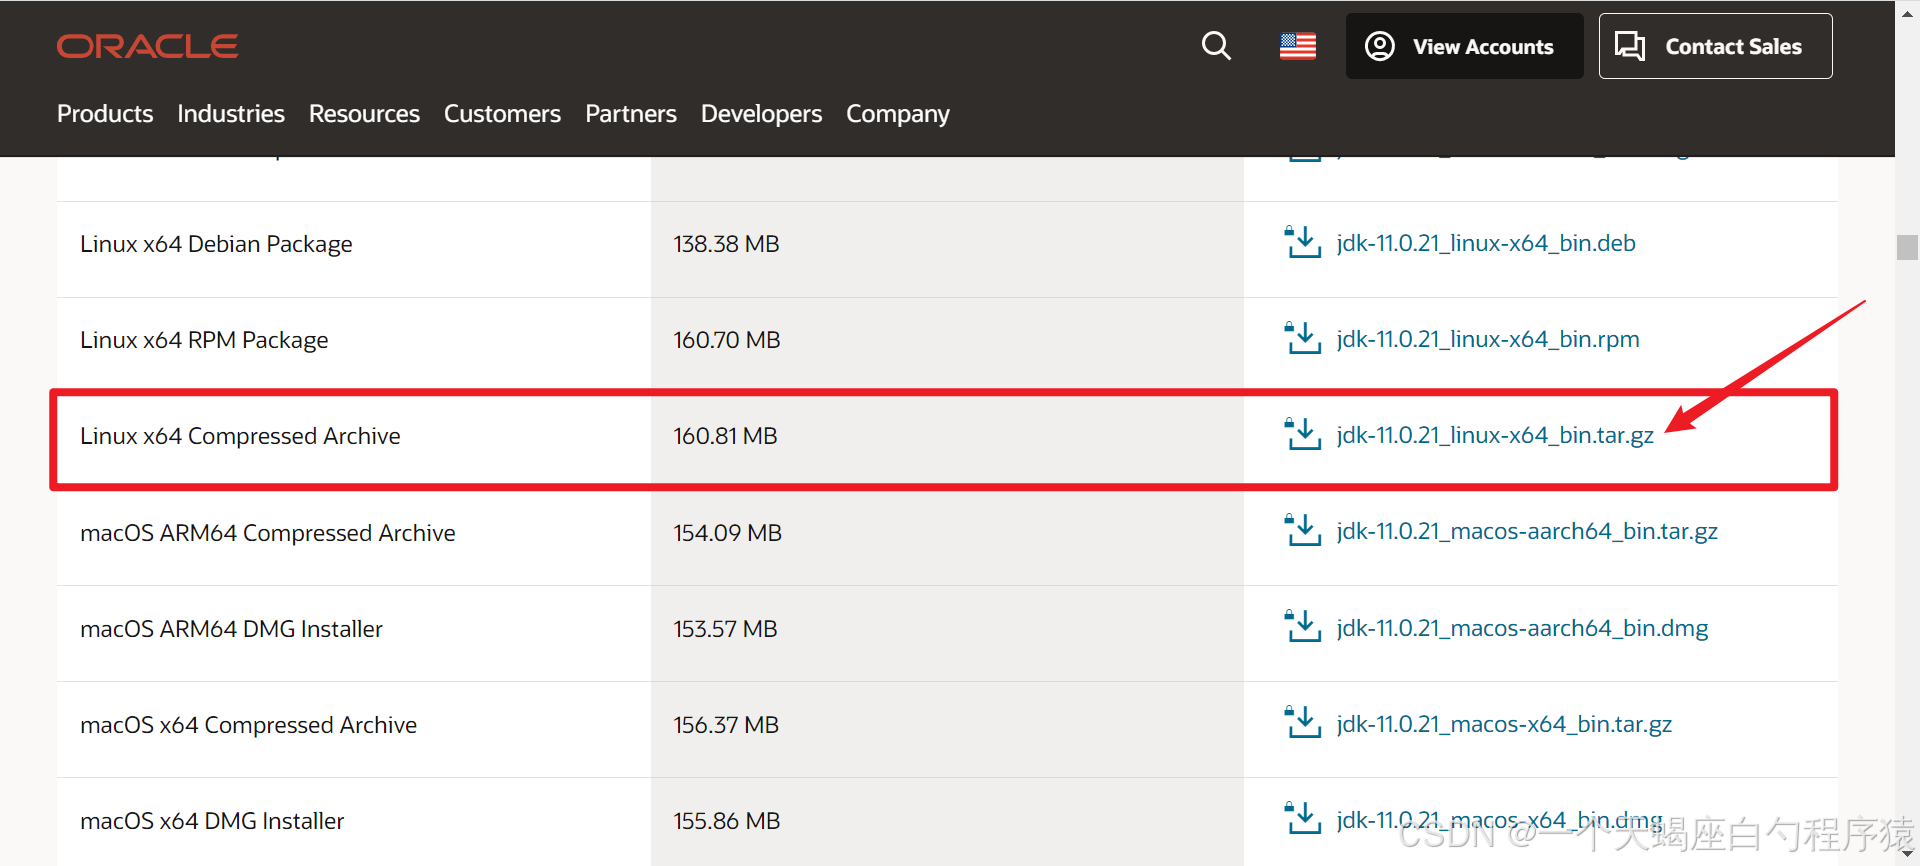The image size is (1920, 866).
Task: Click download icon for macos-aarch64_bin.tar.gz
Action: [x=1303, y=531]
